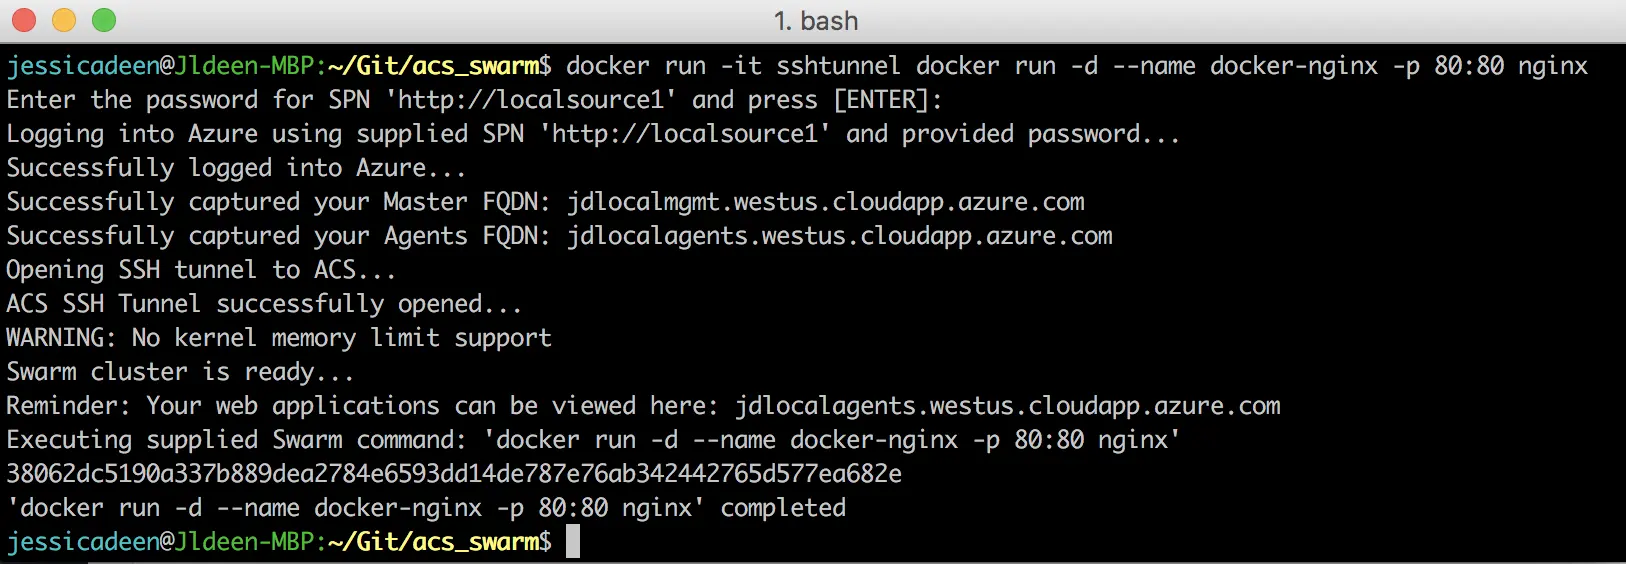Close the terminal window with red button
The image size is (1626, 564).
24,20
